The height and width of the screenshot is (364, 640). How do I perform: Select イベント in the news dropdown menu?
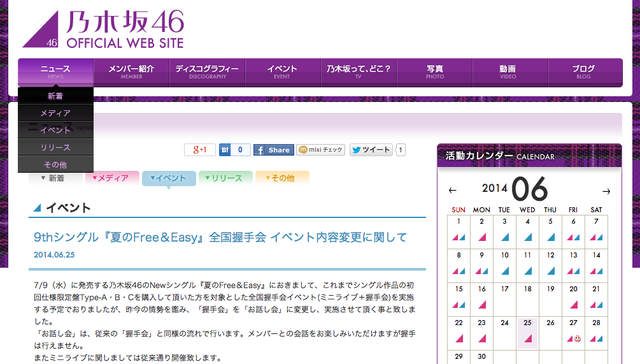[x=56, y=130]
